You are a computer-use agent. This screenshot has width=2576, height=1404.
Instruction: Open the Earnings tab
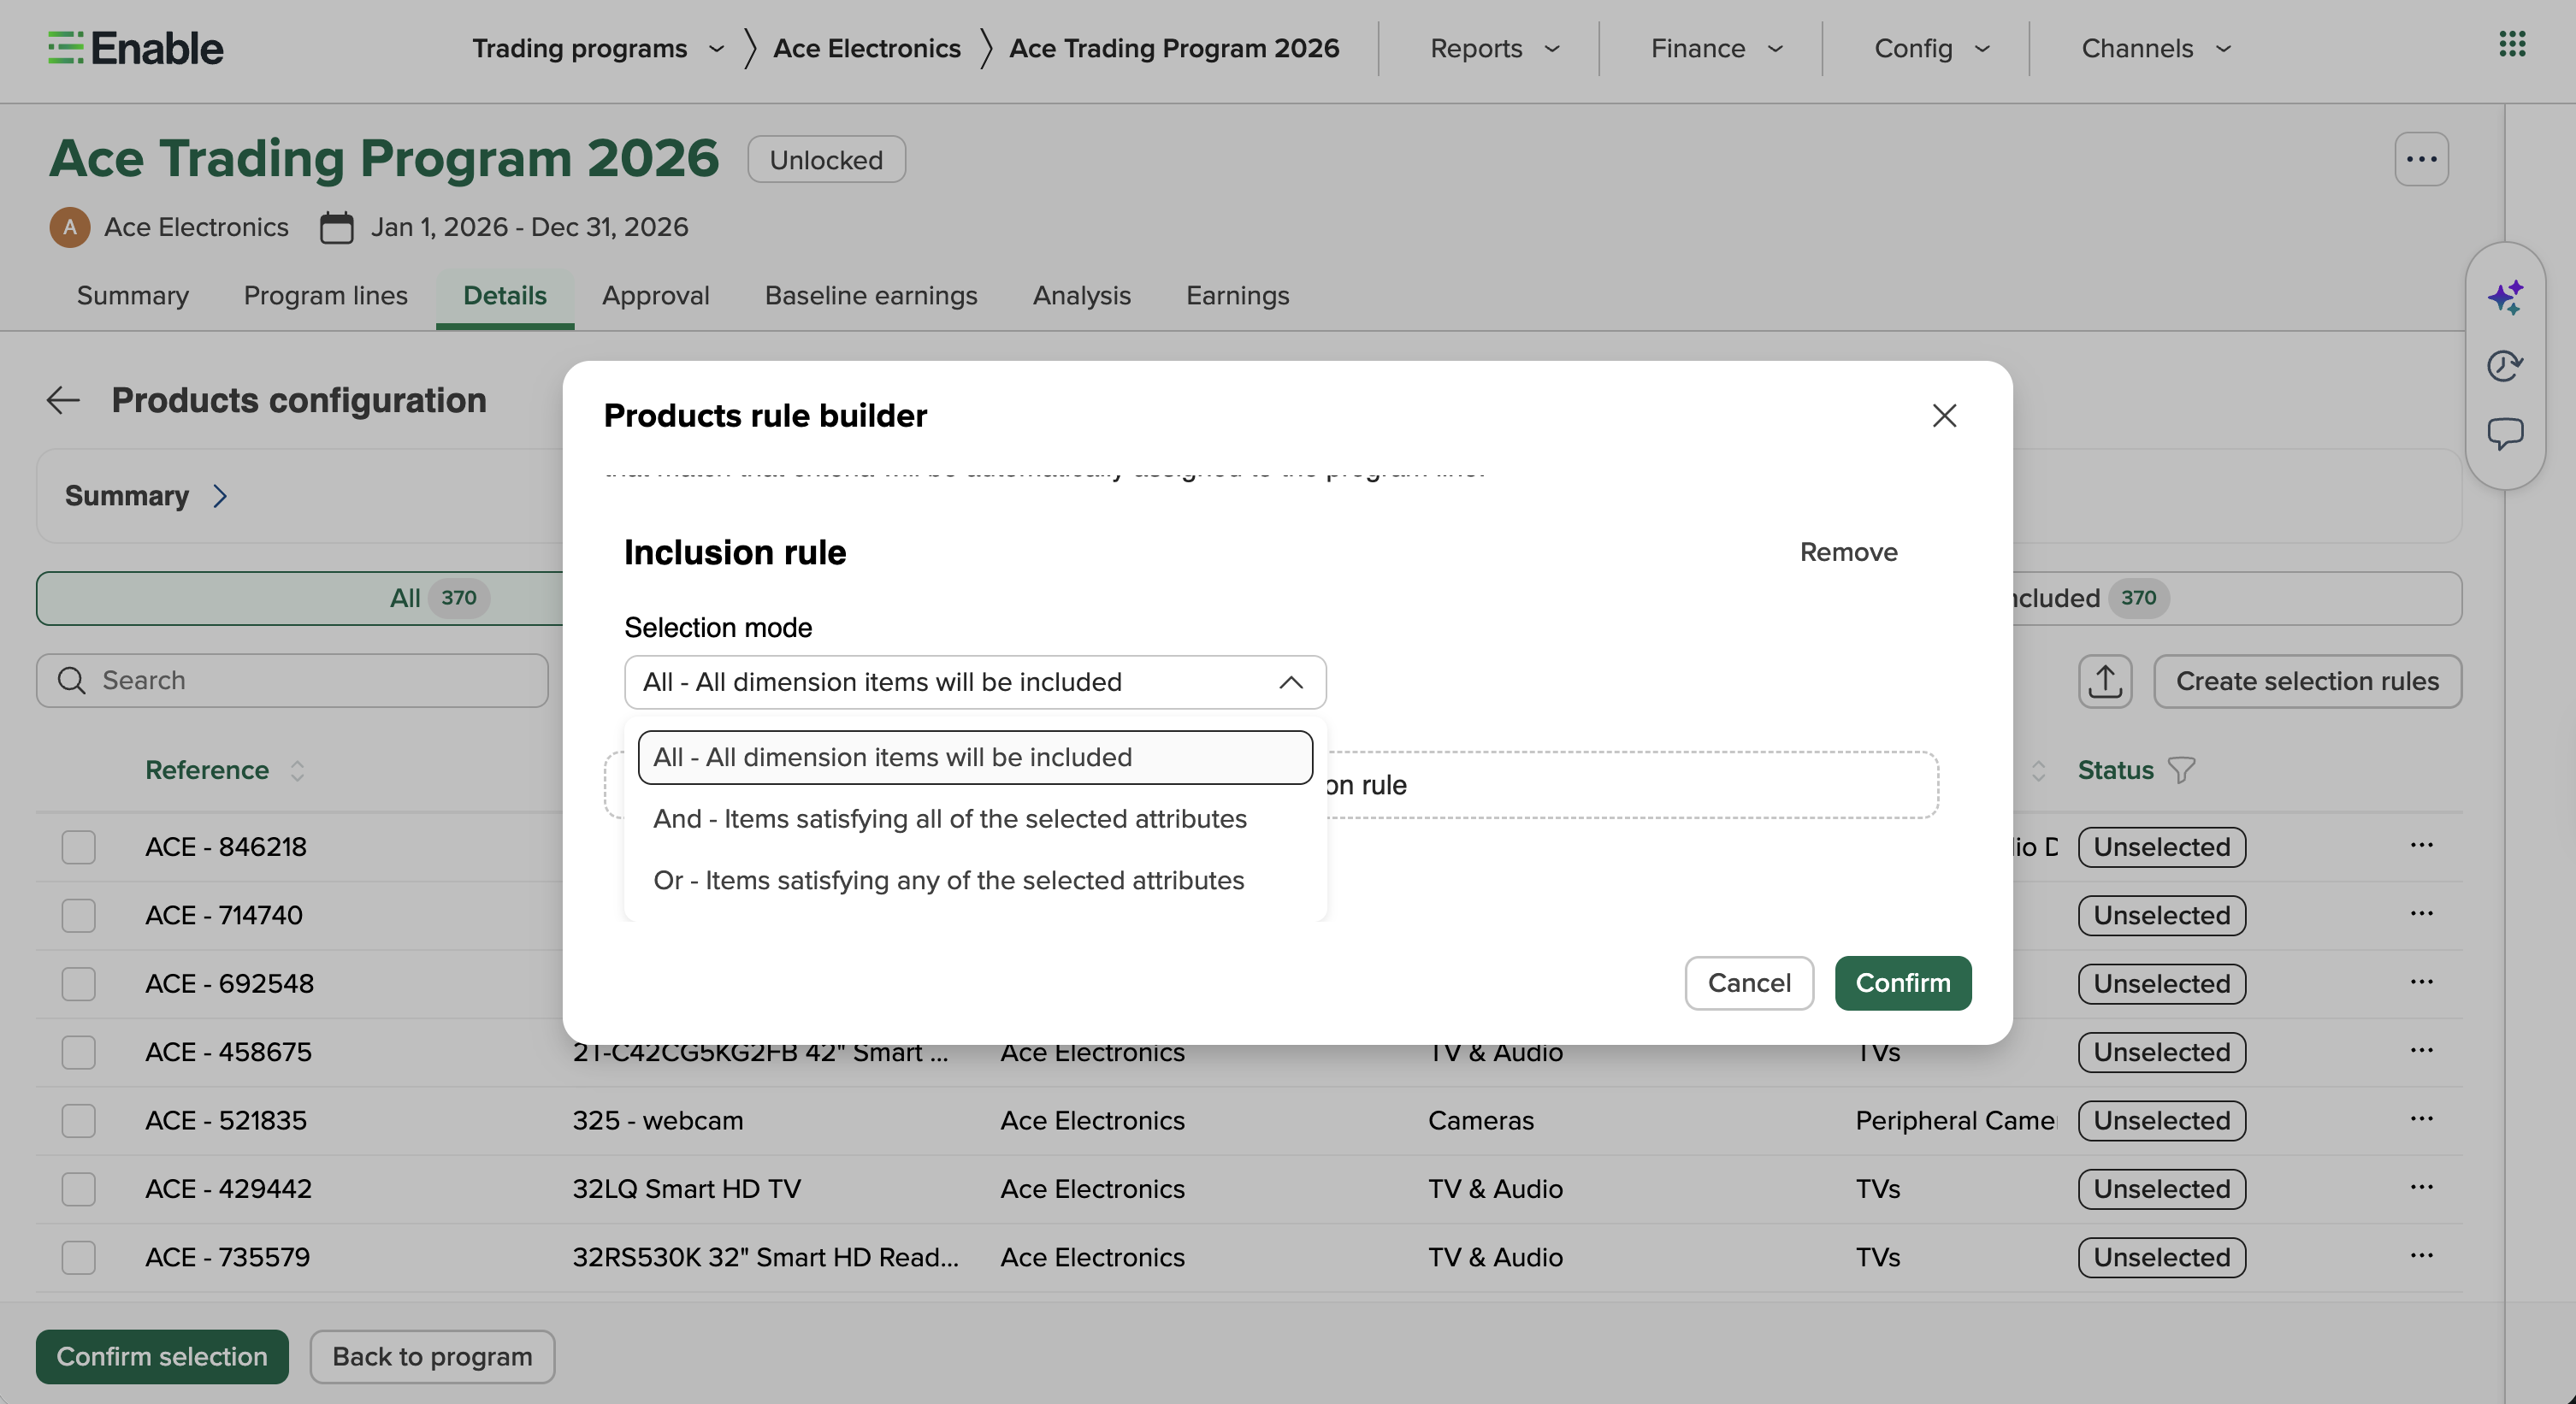click(x=1238, y=296)
